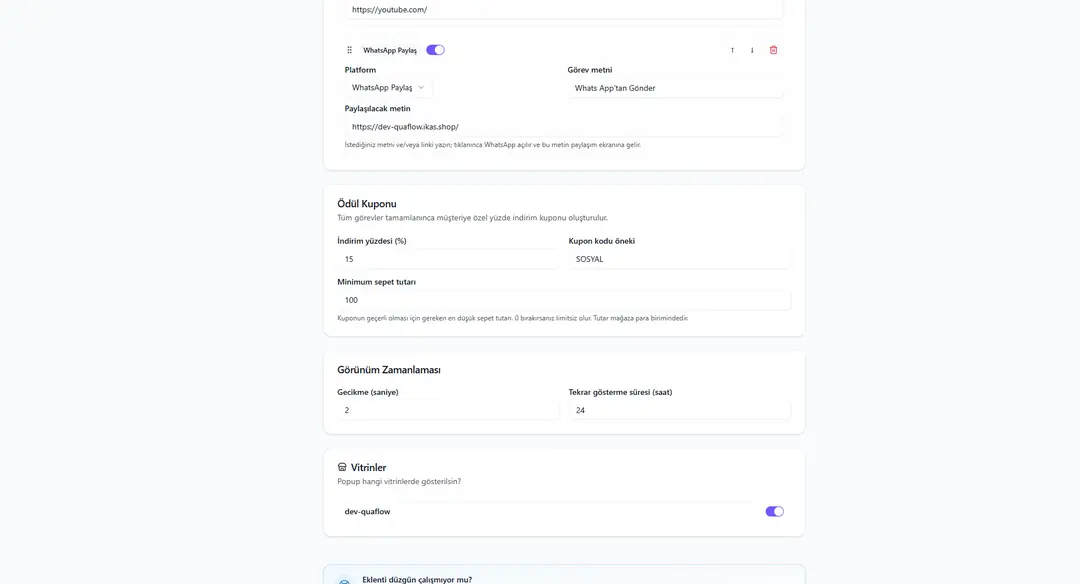Move WhatsApp Paylaş task up with arrow
The height and width of the screenshot is (584, 1080).
pyautogui.click(x=732, y=50)
